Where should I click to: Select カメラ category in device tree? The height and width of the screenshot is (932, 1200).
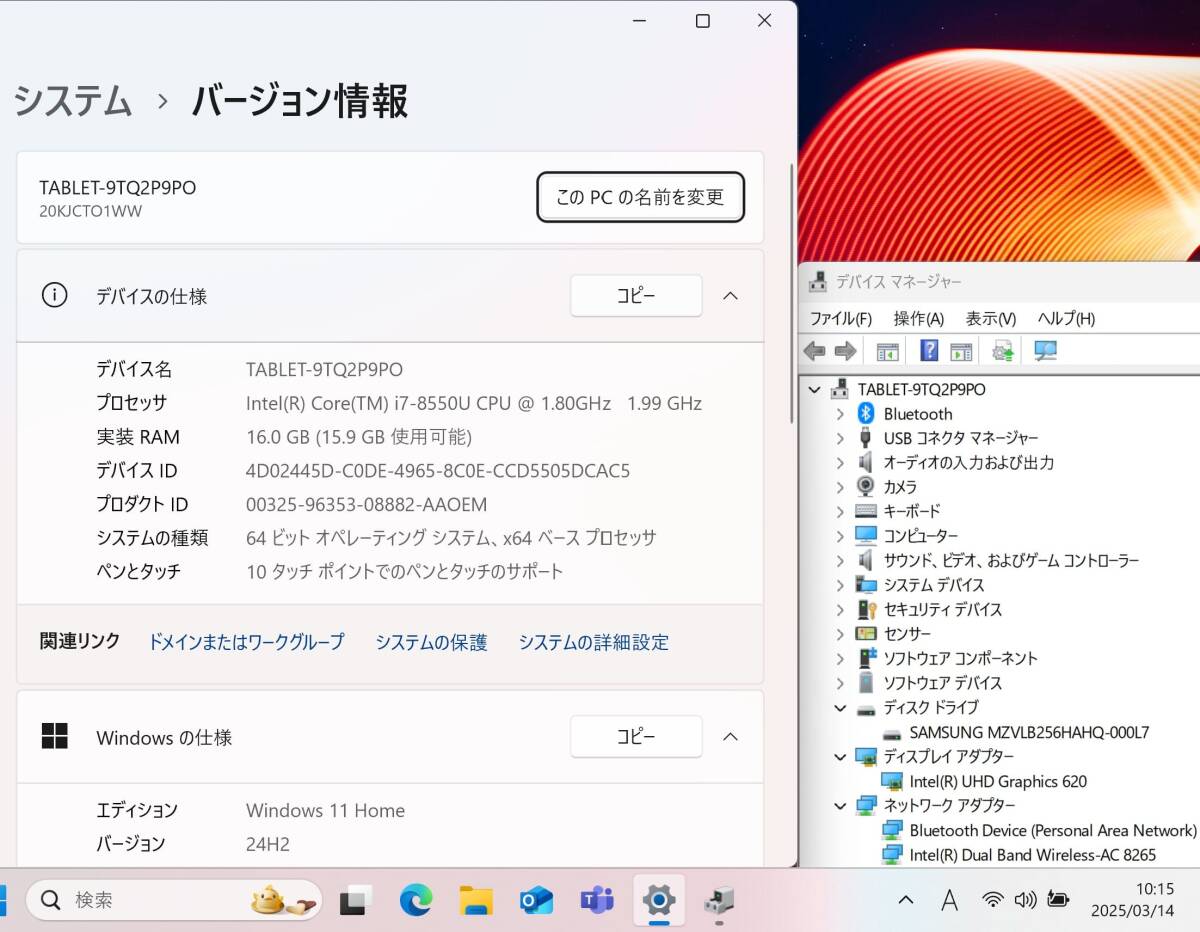coord(900,487)
